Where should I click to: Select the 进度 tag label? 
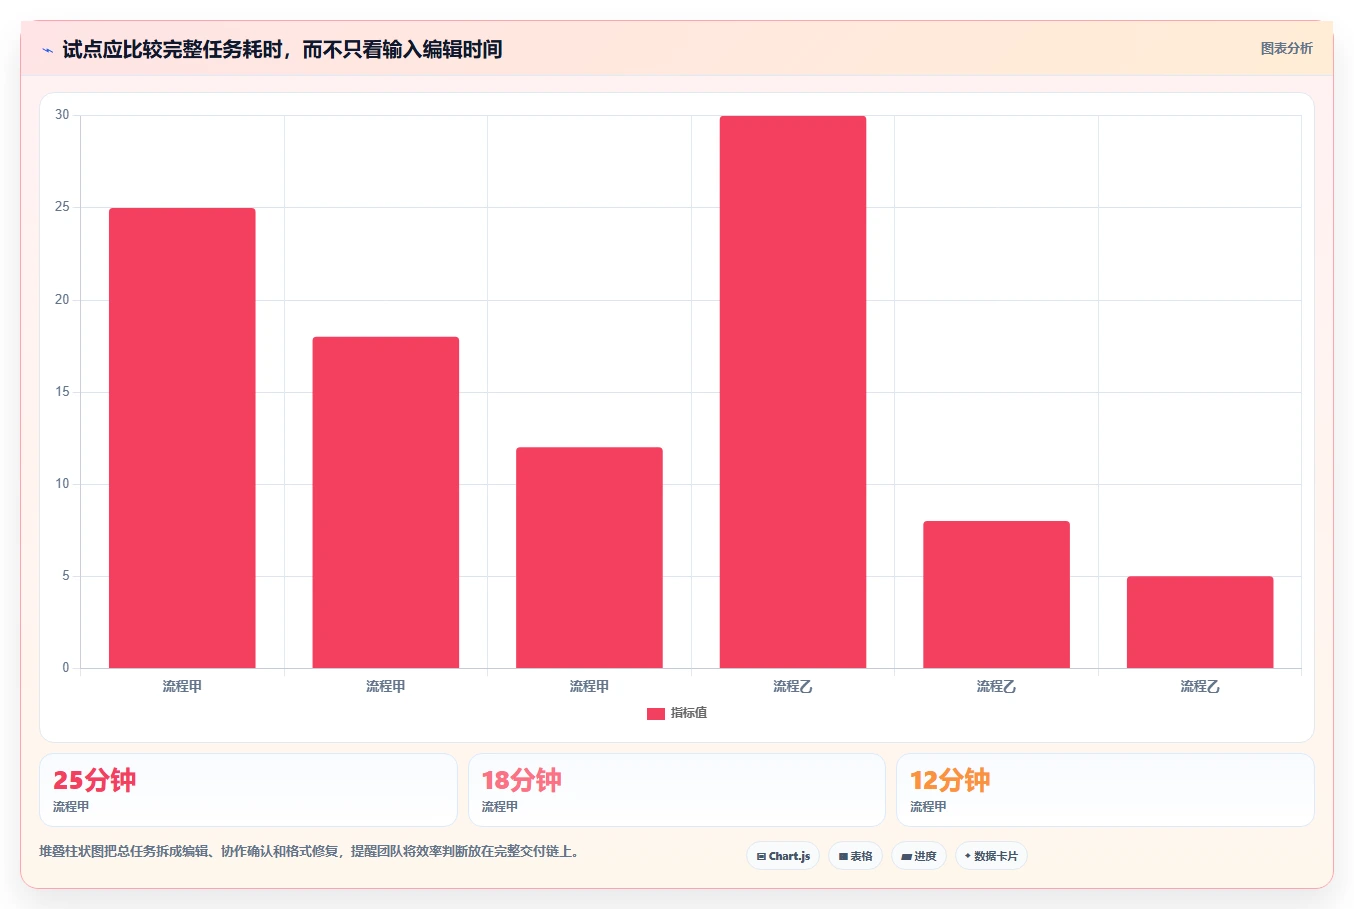point(925,856)
